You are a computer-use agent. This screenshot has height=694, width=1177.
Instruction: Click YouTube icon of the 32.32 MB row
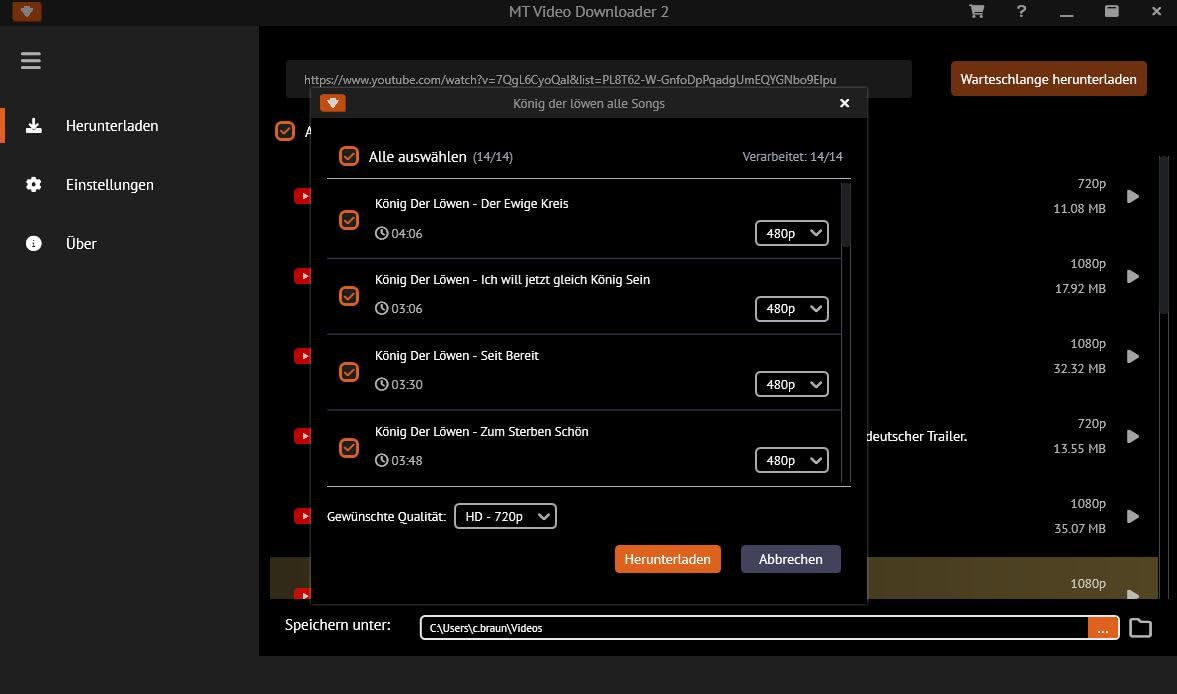click(302, 356)
